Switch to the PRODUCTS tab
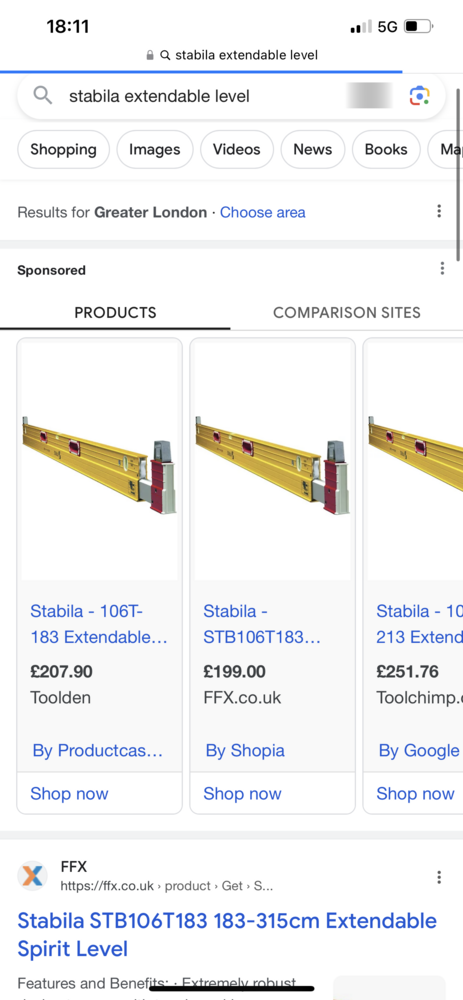Screen dimensions: 463x1000 [x=115, y=312]
